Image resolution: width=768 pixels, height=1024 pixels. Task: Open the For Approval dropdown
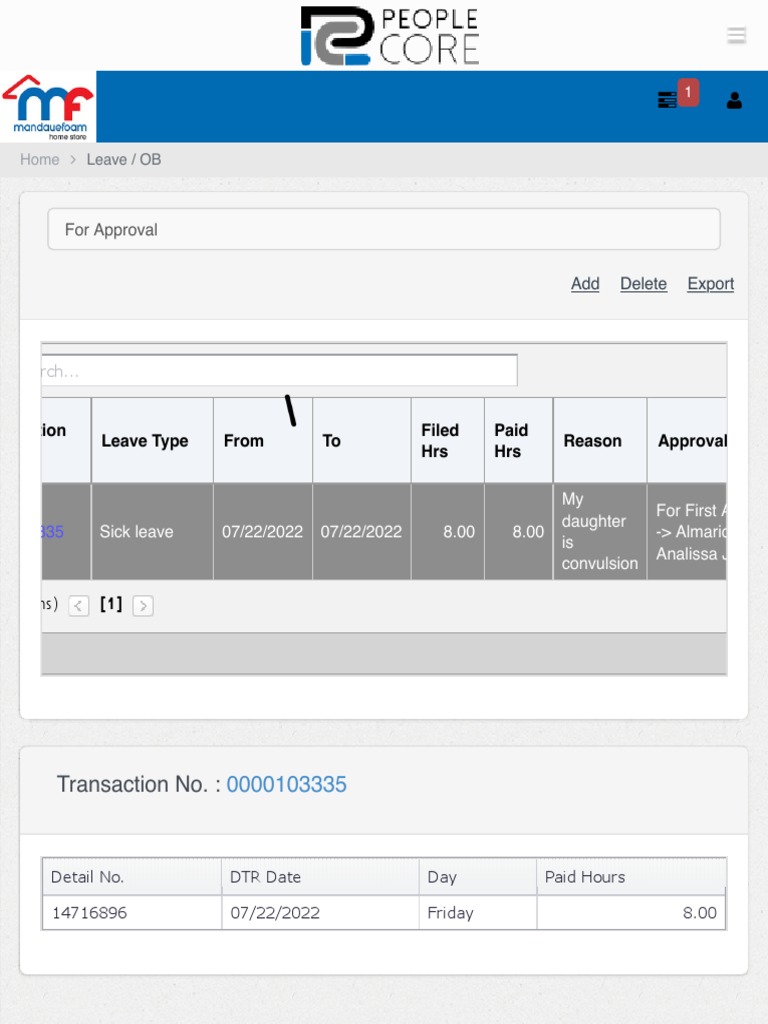point(384,229)
